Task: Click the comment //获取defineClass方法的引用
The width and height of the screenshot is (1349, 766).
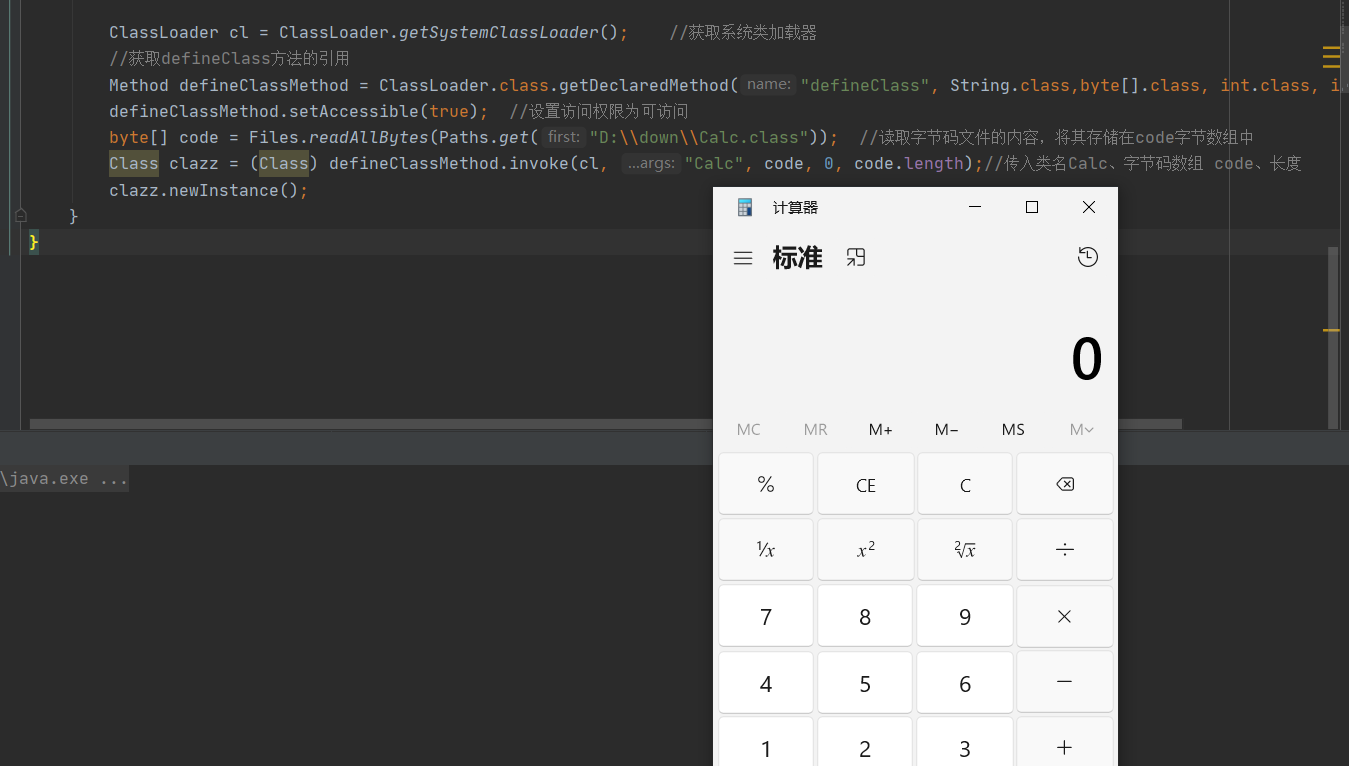Action: click(x=229, y=59)
